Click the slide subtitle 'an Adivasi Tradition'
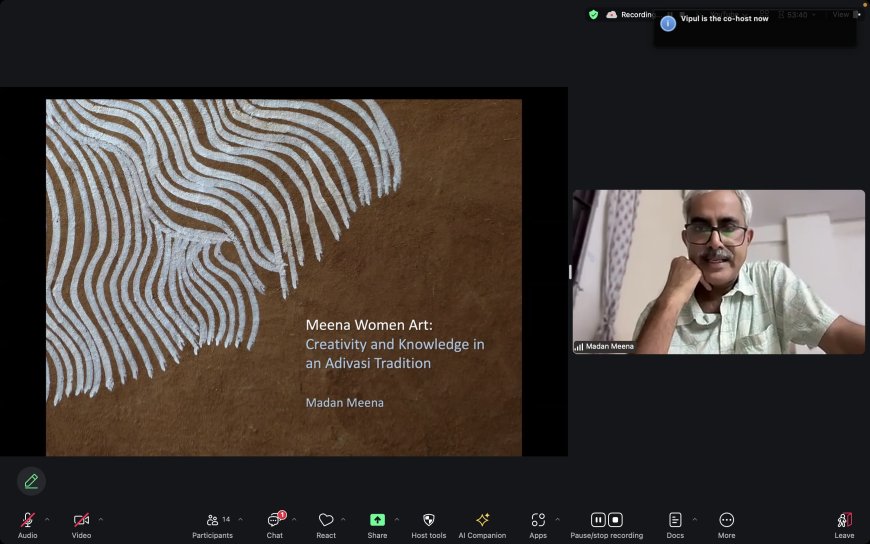 tap(368, 363)
